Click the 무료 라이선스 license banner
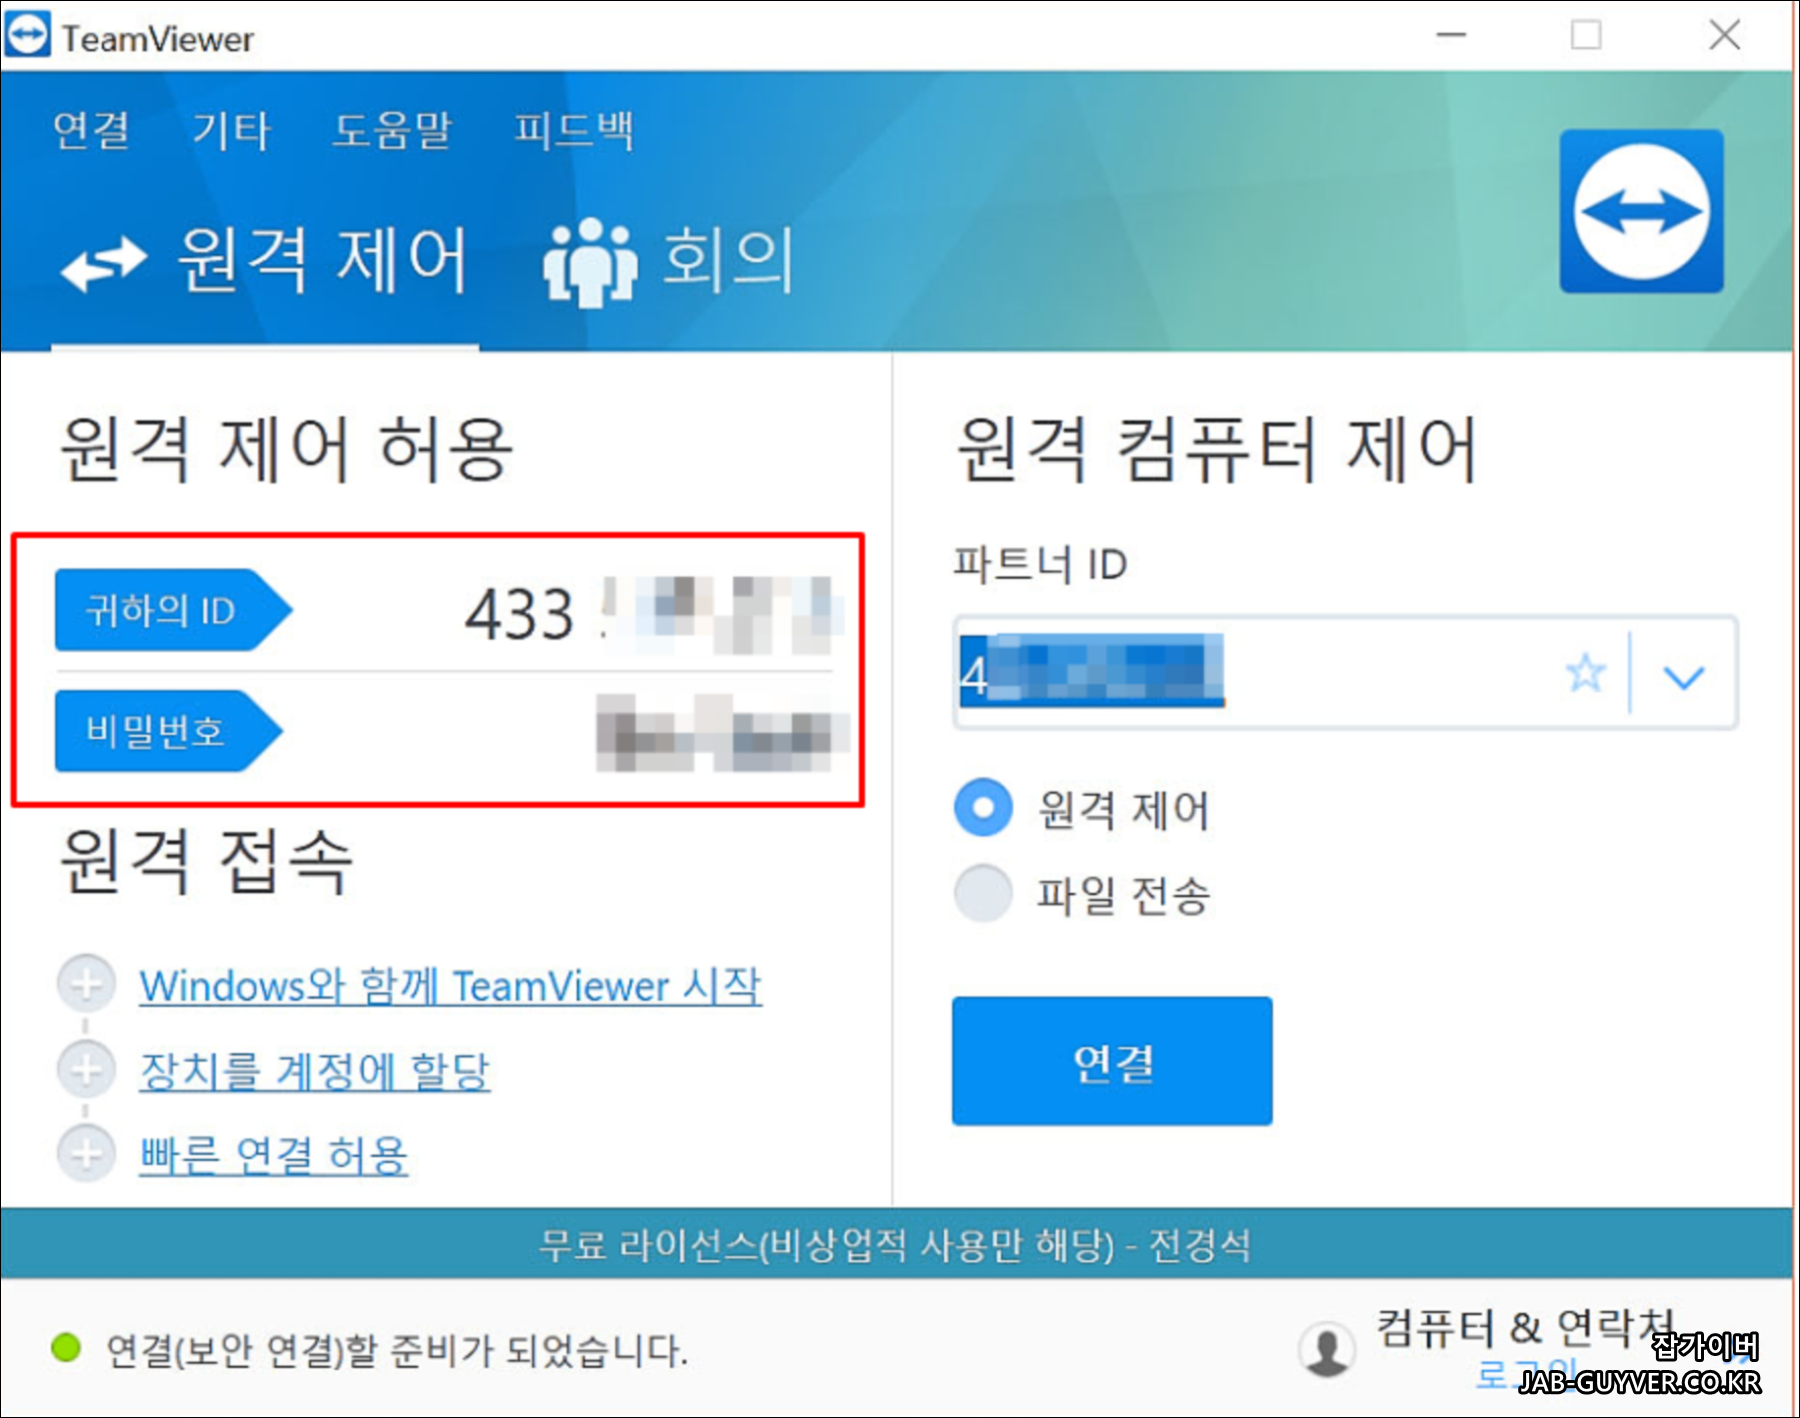The width and height of the screenshot is (1800, 1418). (896, 1243)
